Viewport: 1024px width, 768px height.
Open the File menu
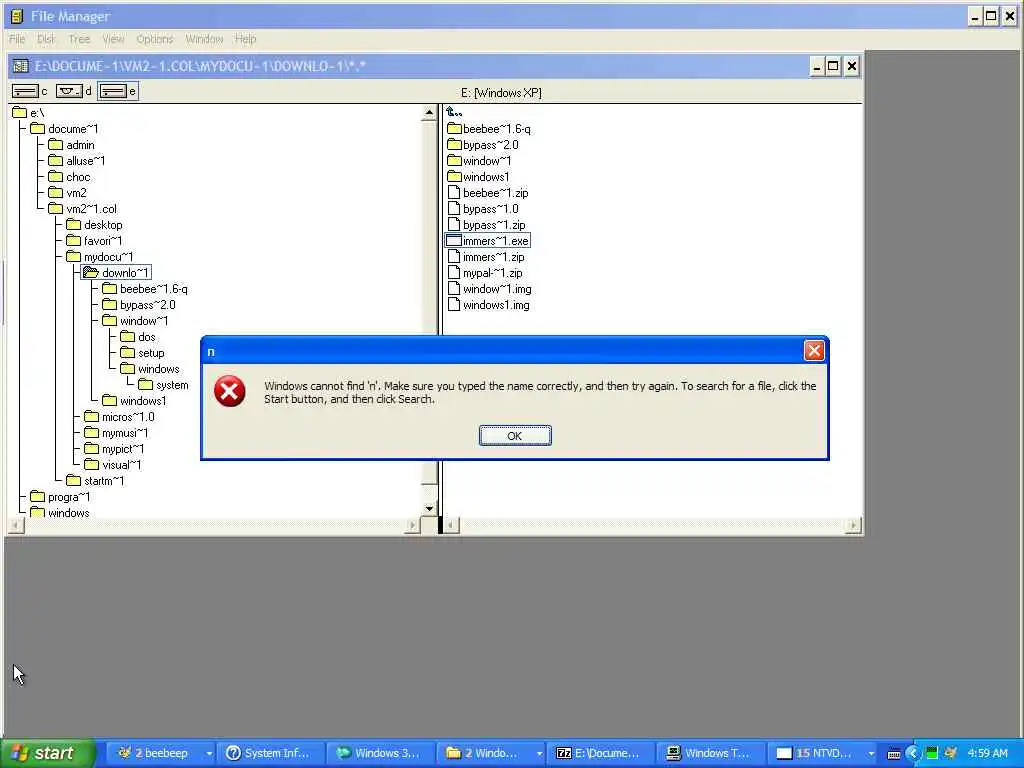(x=17, y=39)
